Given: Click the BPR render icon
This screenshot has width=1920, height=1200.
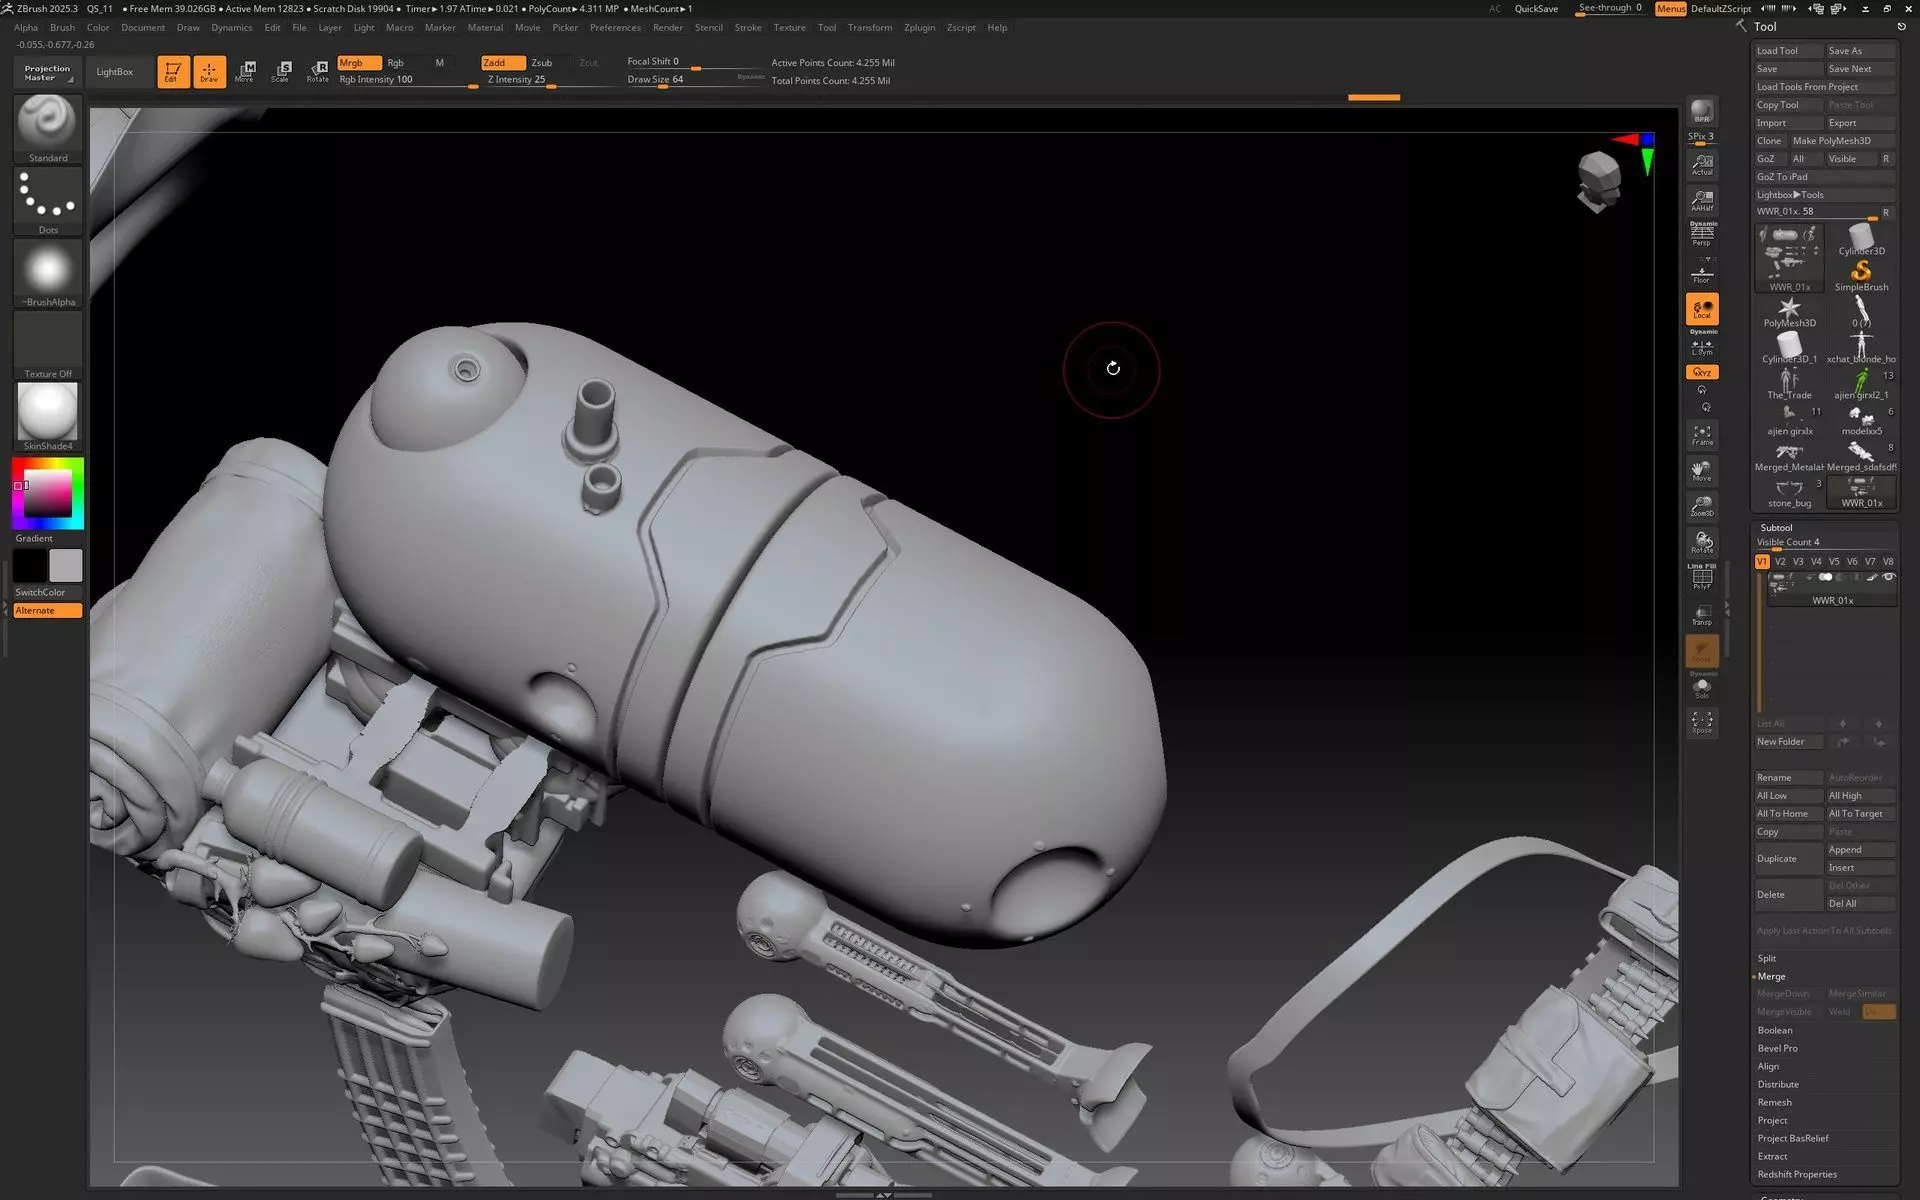Looking at the screenshot, I should click(x=1701, y=111).
